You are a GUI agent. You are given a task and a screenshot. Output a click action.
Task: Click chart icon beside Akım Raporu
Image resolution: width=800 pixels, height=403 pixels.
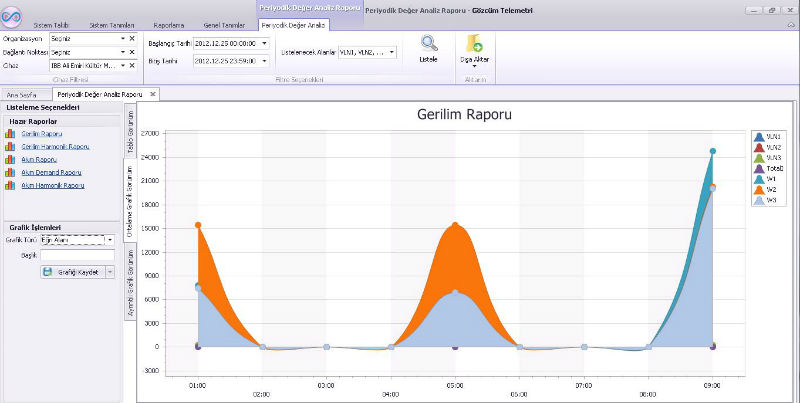point(11,159)
